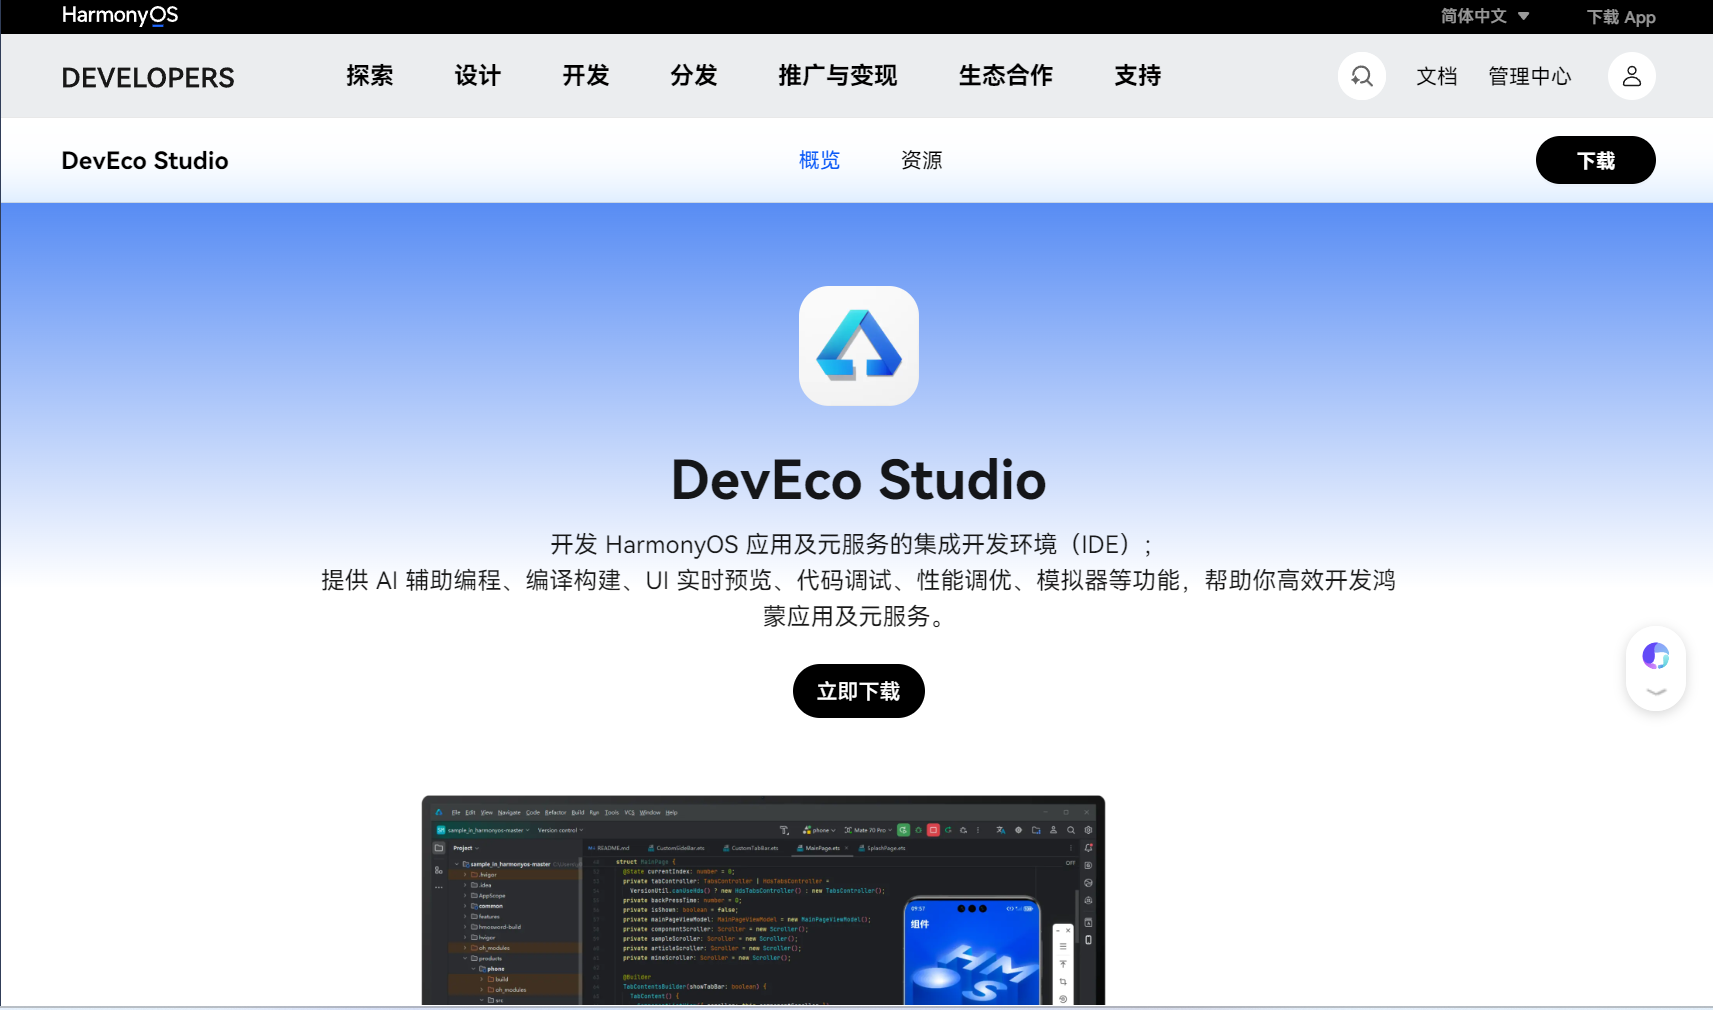Open the 分发 navigation menu

[694, 76]
